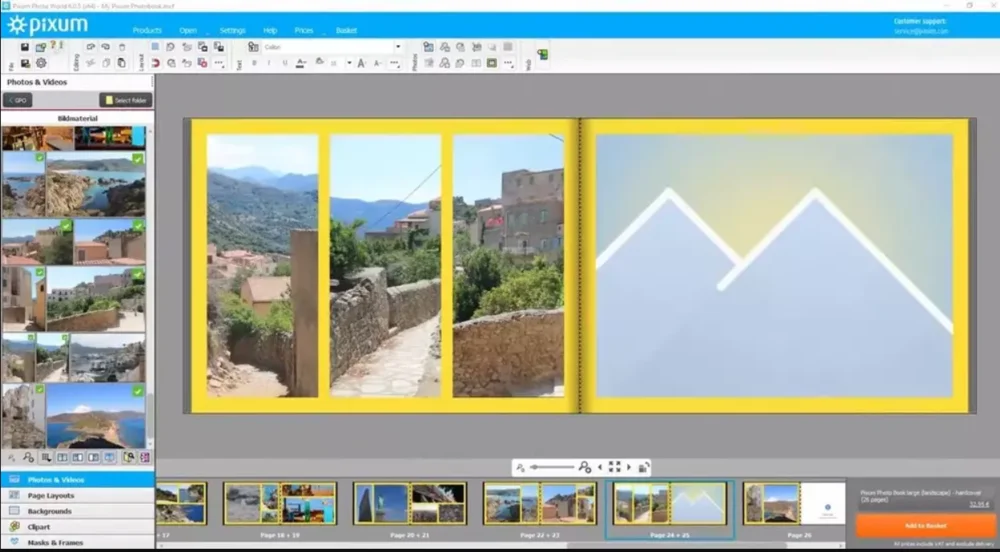Image resolution: width=1000 pixels, height=552 pixels.
Task: Click the fullscreen view icon below canvas
Action: tap(614, 467)
